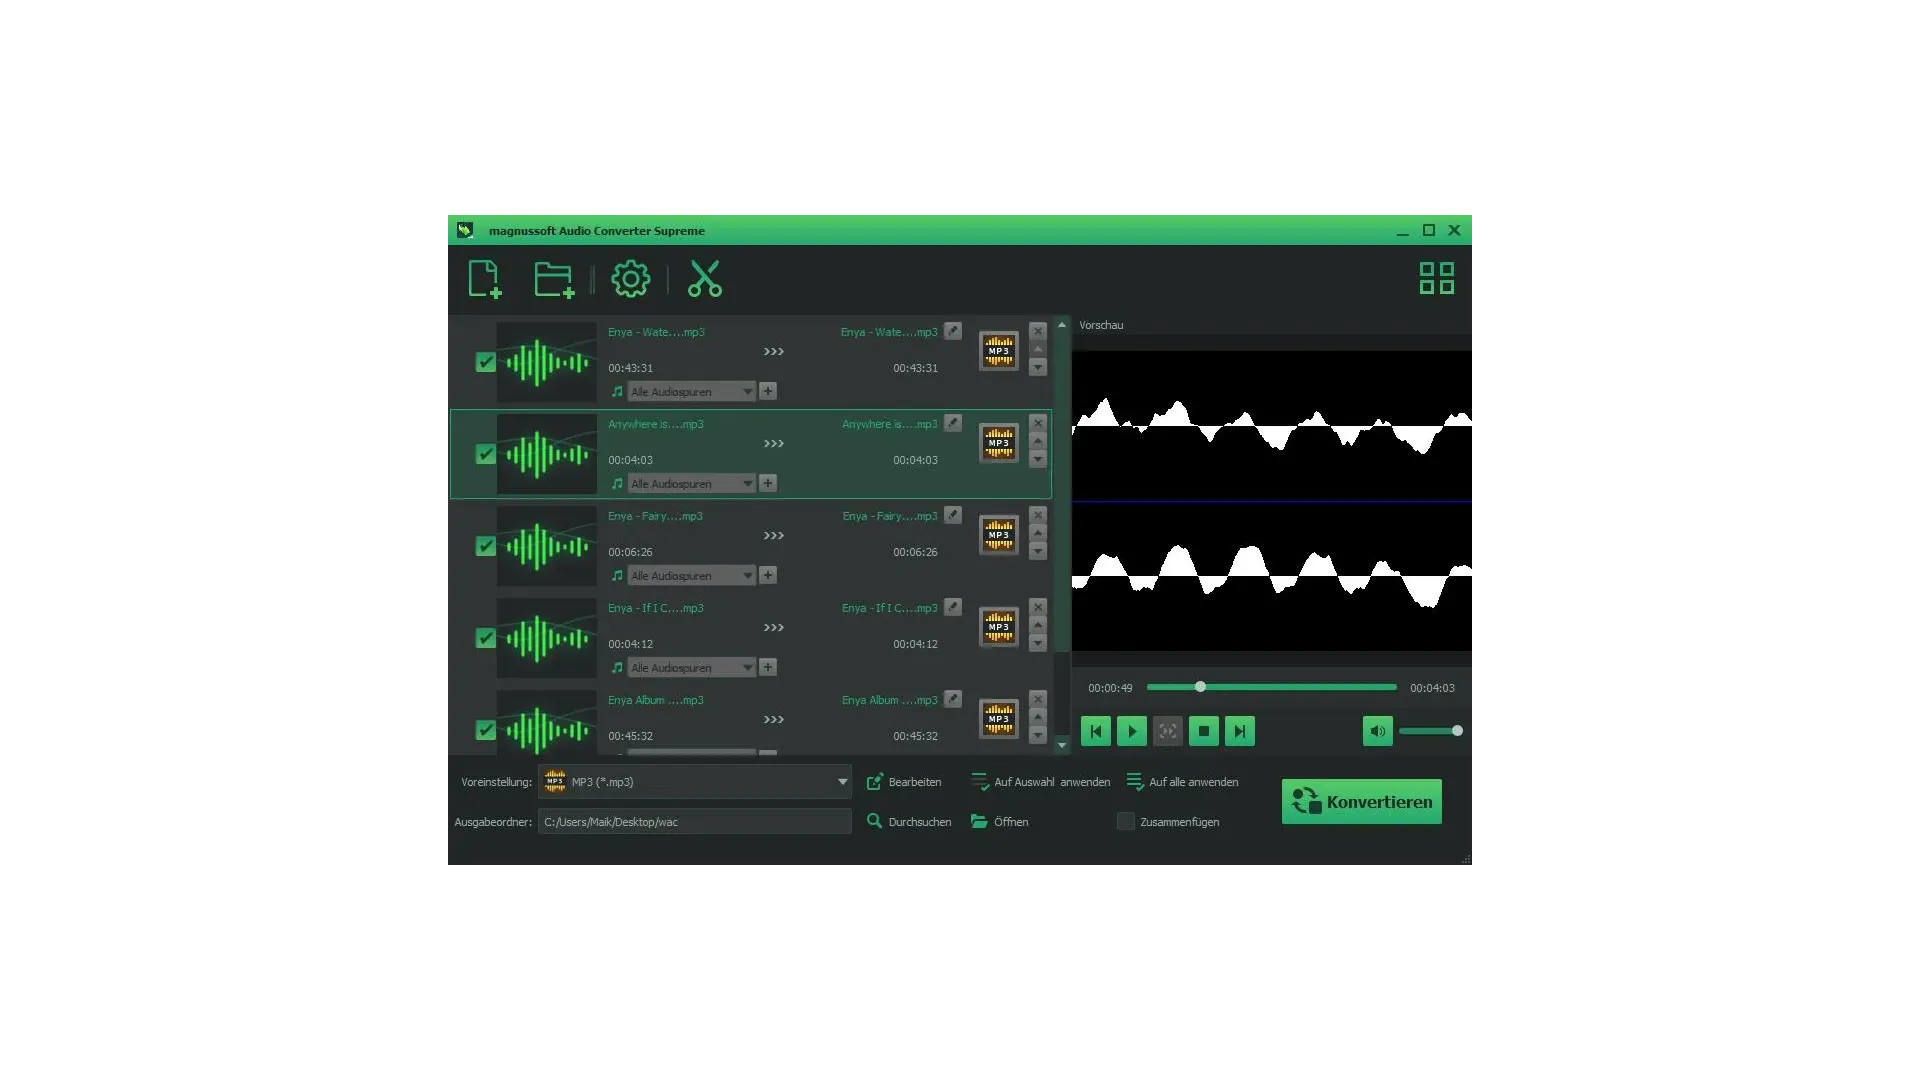
Task: Mute audio with the speaker icon
Action: 1377,731
